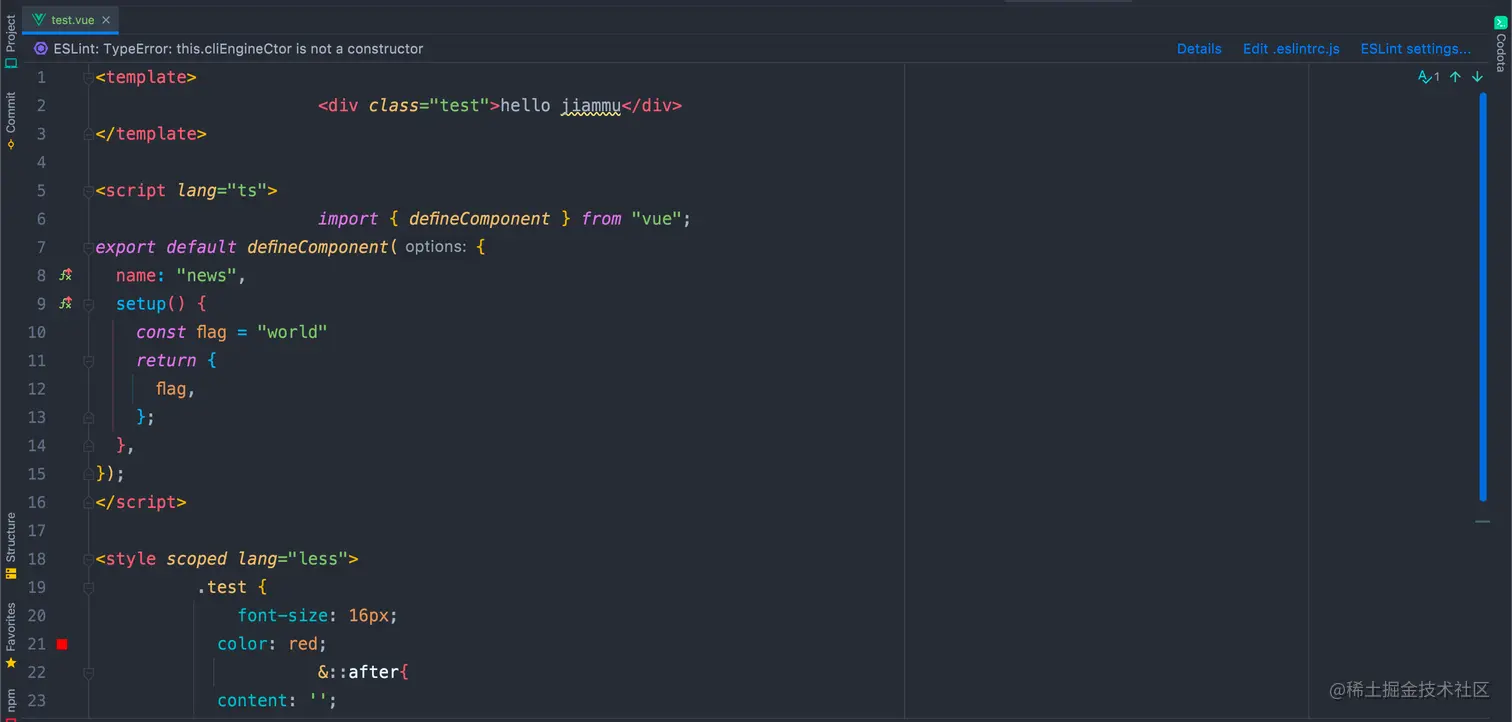Click Edit .eslintrc.js link

point(1291,48)
